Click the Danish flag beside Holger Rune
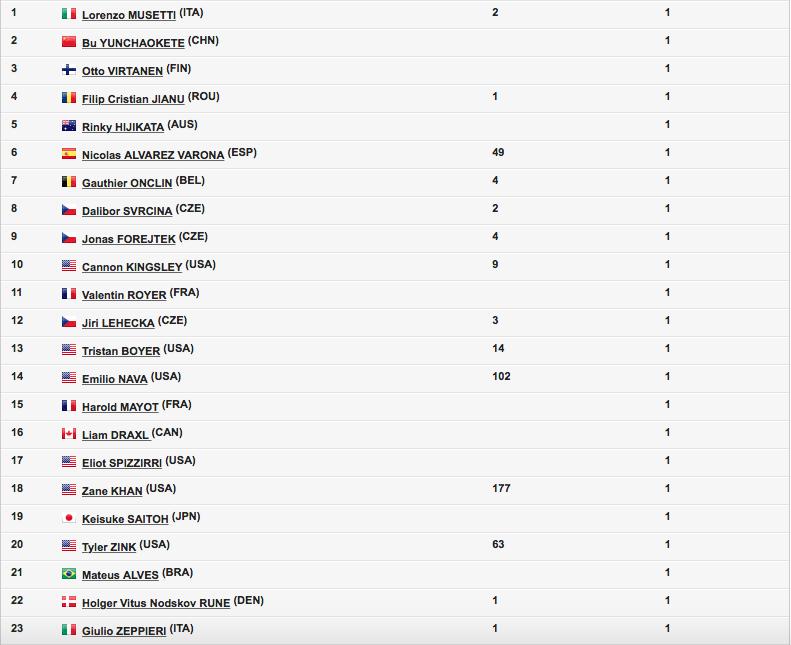Screen dimensions: 791x645 pos(69,601)
